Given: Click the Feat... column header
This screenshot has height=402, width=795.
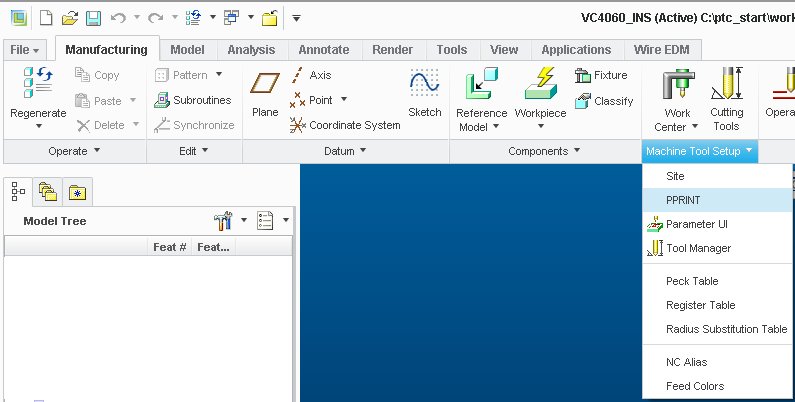Looking at the screenshot, I should (213, 247).
